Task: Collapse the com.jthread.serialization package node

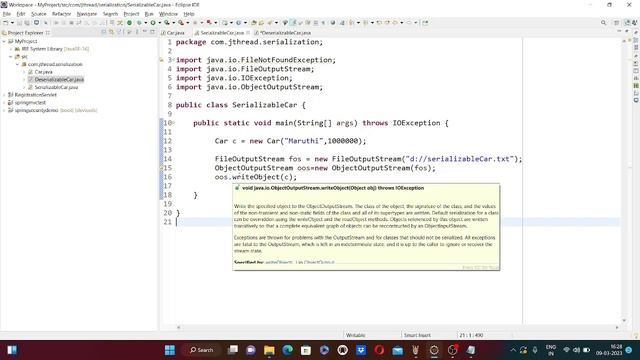Action: tap(18, 64)
